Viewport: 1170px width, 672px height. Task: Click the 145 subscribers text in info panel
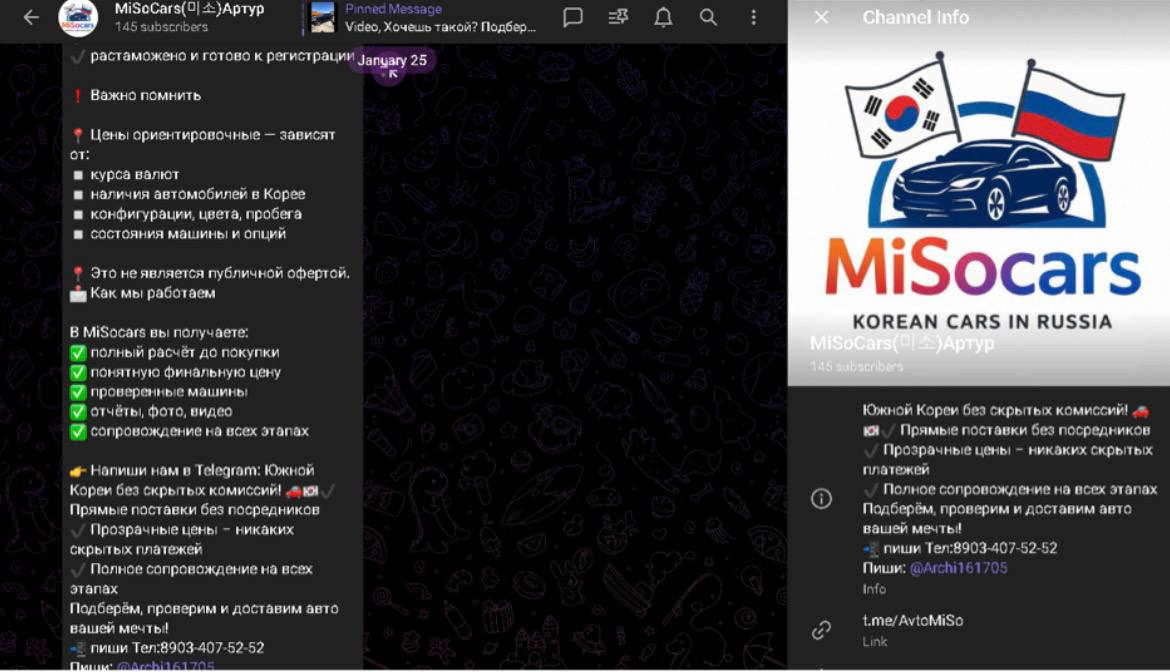point(856,367)
